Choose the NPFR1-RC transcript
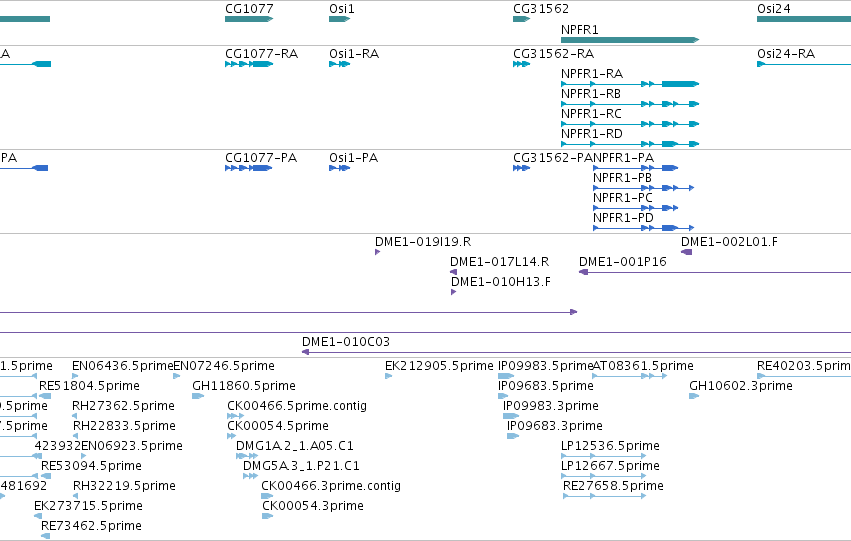Screen dimensions: 851x541 tap(630, 124)
